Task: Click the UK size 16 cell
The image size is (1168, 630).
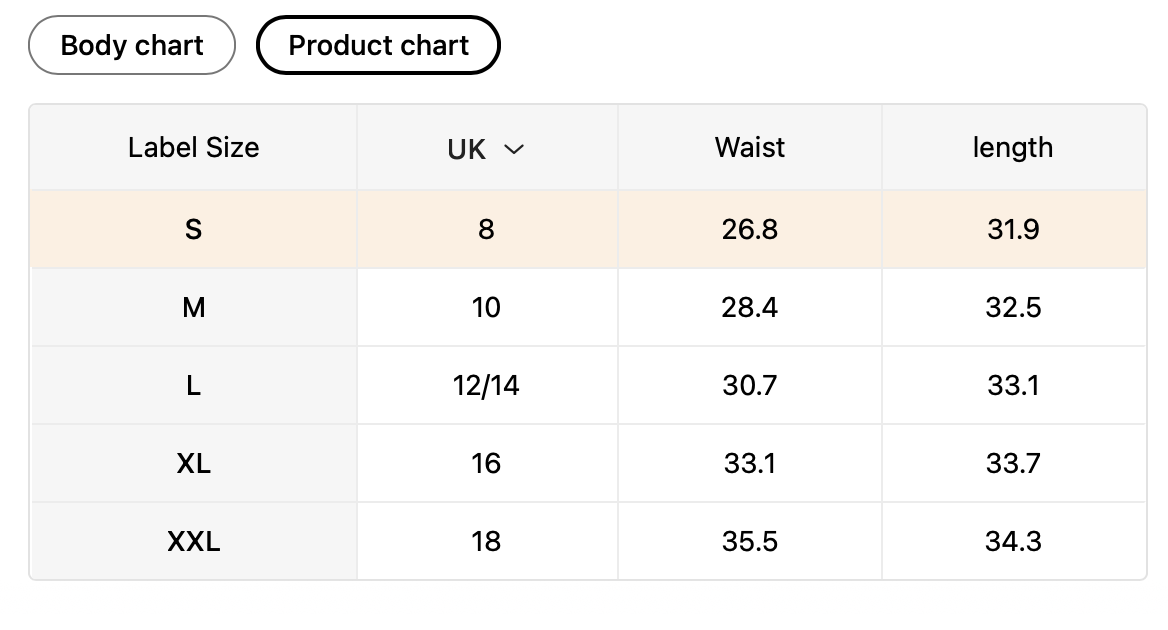Action: (x=486, y=464)
